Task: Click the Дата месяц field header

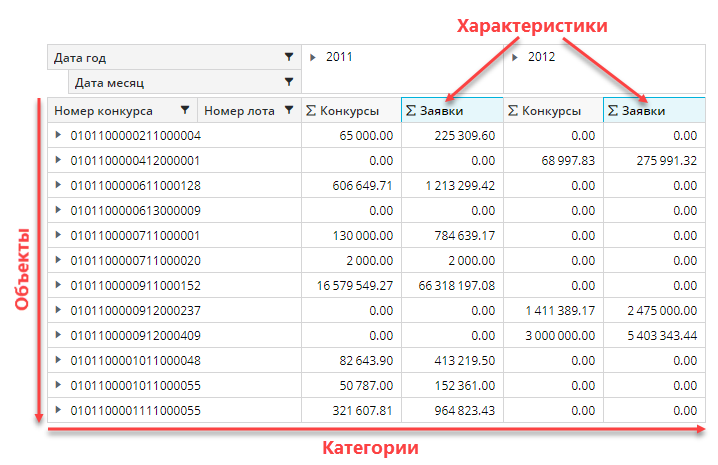Action: coord(170,82)
